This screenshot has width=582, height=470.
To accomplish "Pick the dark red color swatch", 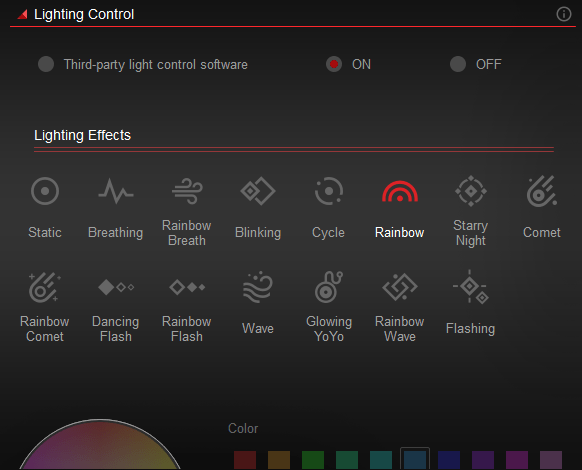I will [x=245, y=460].
